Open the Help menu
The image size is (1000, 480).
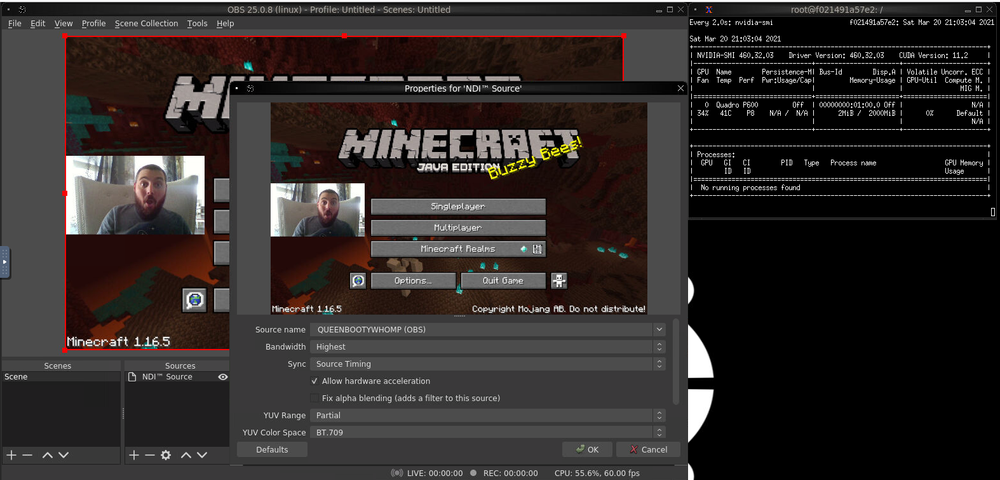click(x=225, y=23)
